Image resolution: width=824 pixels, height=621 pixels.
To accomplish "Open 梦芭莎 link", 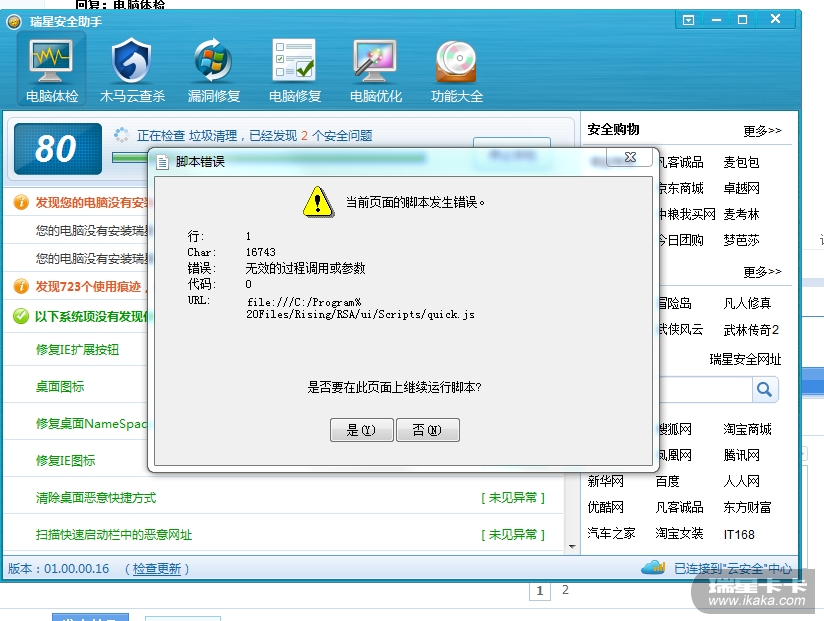I will click(x=741, y=240).
